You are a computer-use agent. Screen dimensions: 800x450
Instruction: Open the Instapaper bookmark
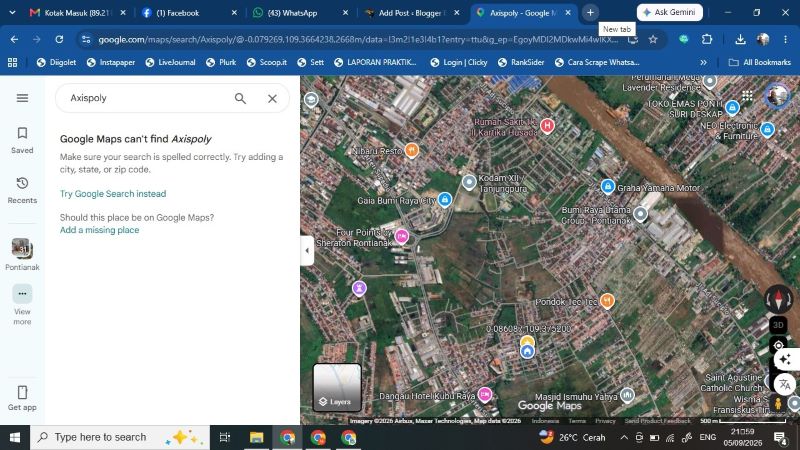tap(111, 62)
